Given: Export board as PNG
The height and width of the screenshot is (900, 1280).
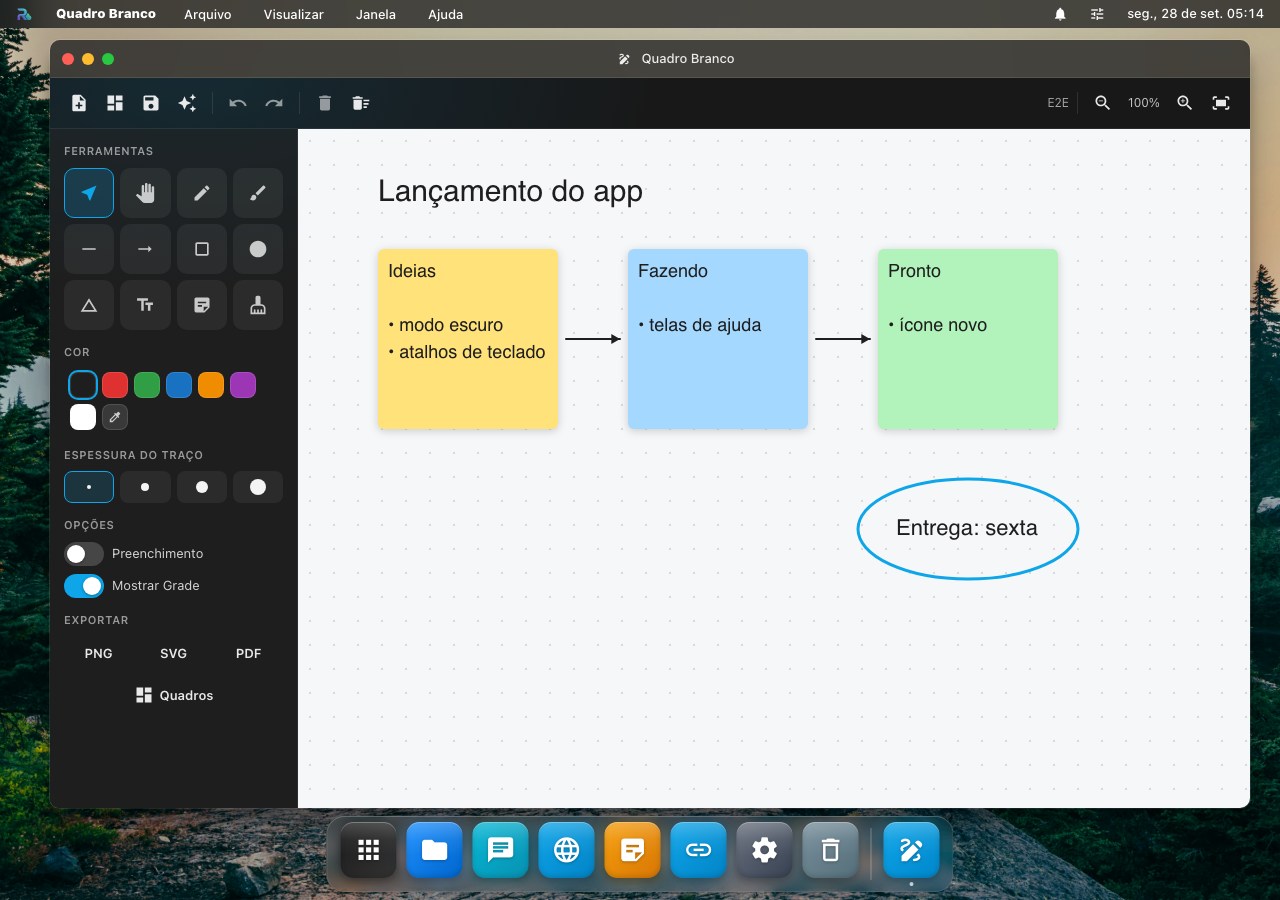Looking at the screenshot, I should 99,654.
